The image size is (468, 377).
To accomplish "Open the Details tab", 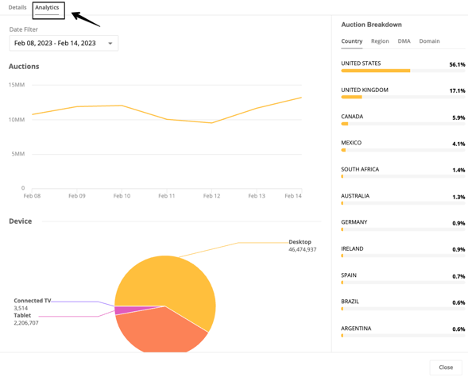I will 17,7.
